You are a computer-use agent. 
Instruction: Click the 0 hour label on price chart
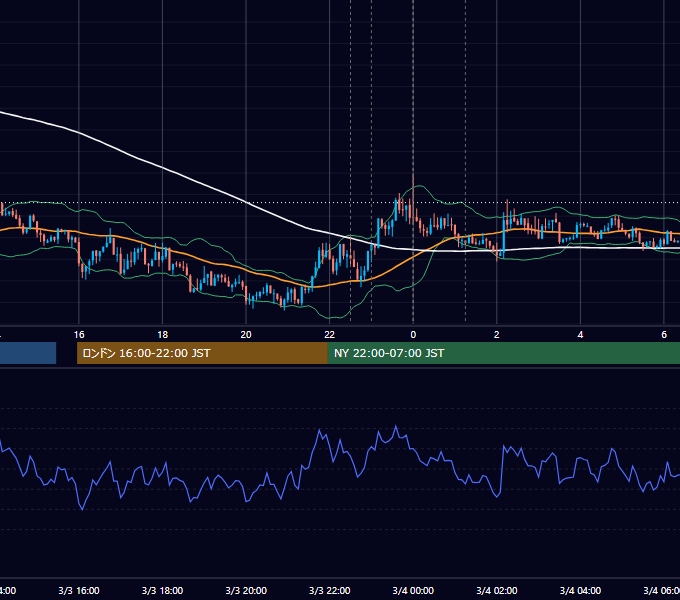(413, 335)
